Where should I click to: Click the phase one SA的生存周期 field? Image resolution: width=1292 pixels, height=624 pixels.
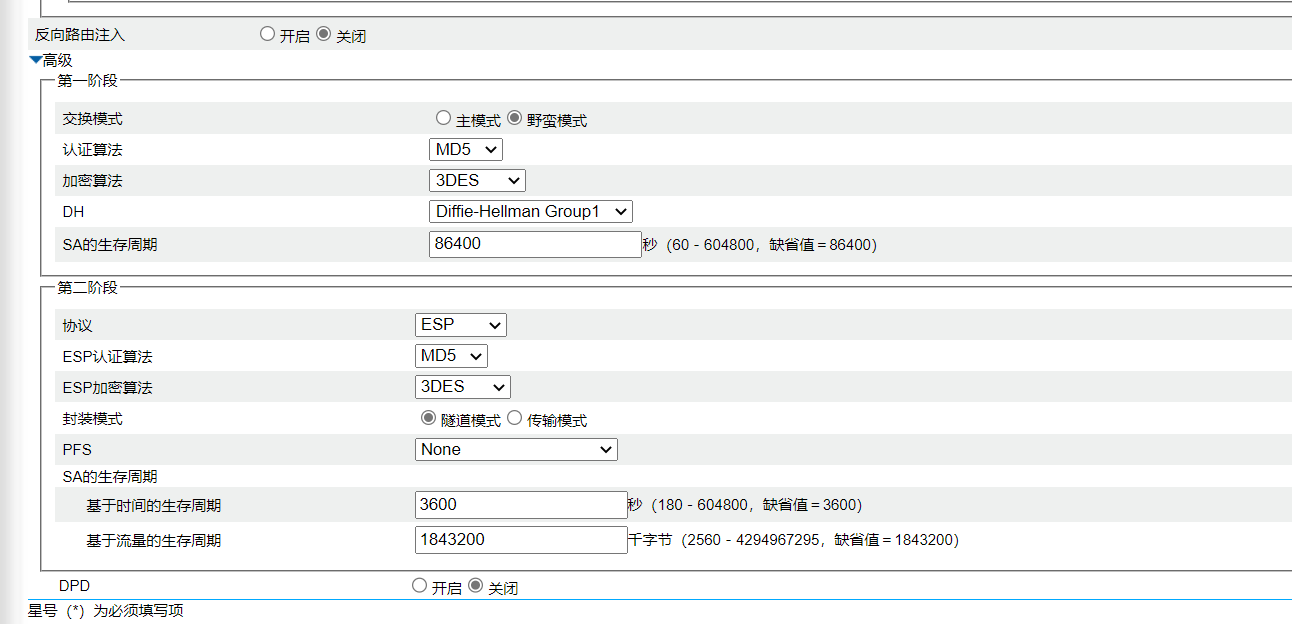(535, 244)
